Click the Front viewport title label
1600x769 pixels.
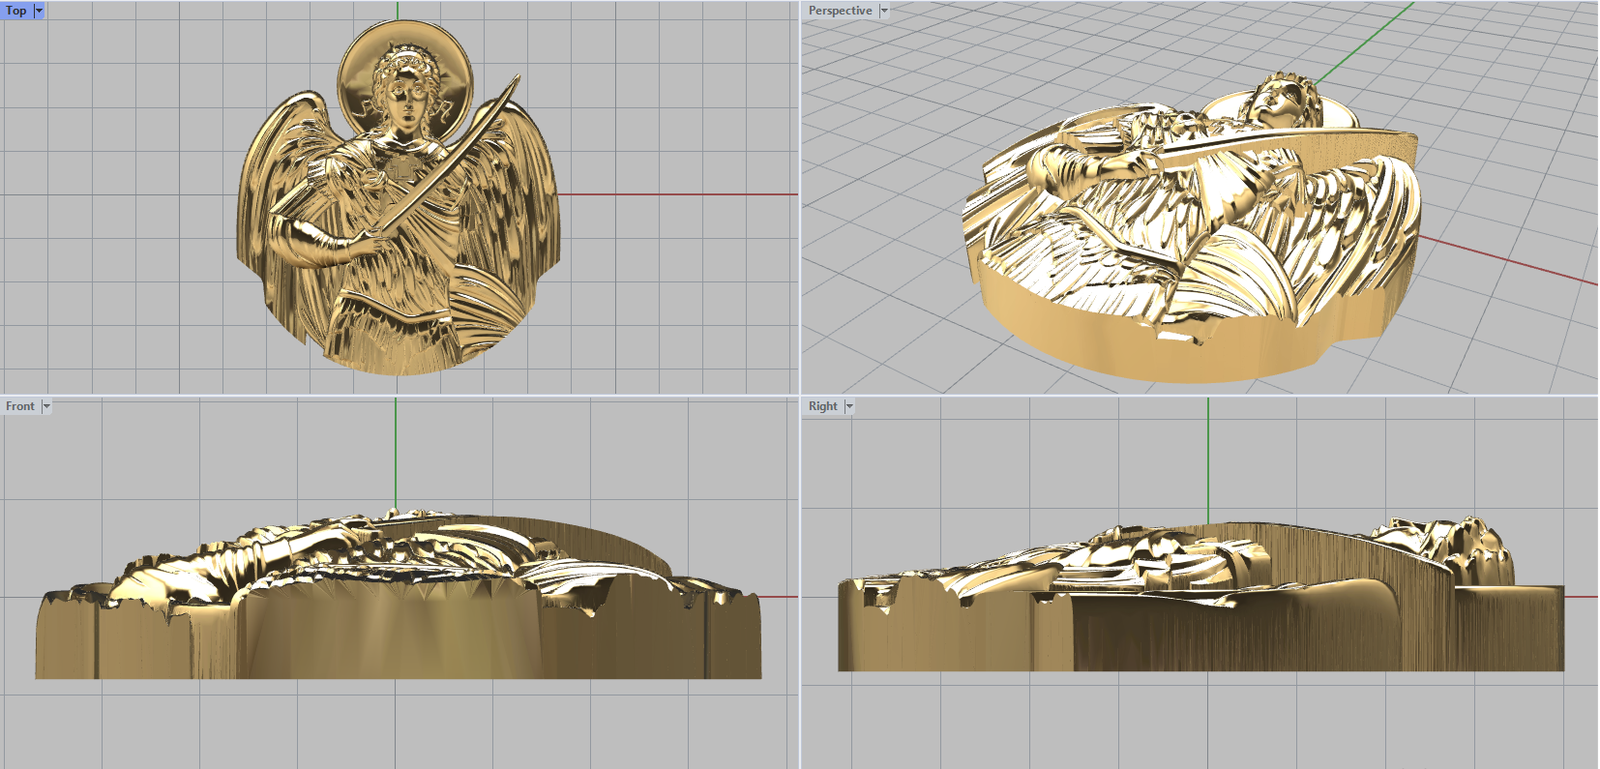pyautogui.click(x=19, y=406)
